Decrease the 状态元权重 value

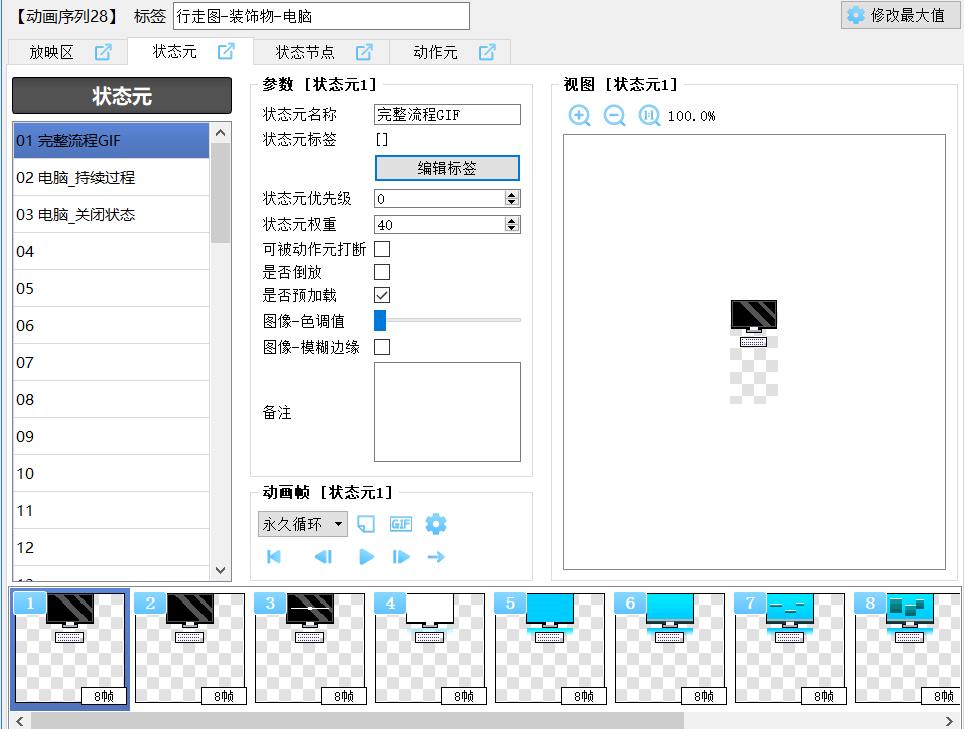click(512, 229)
